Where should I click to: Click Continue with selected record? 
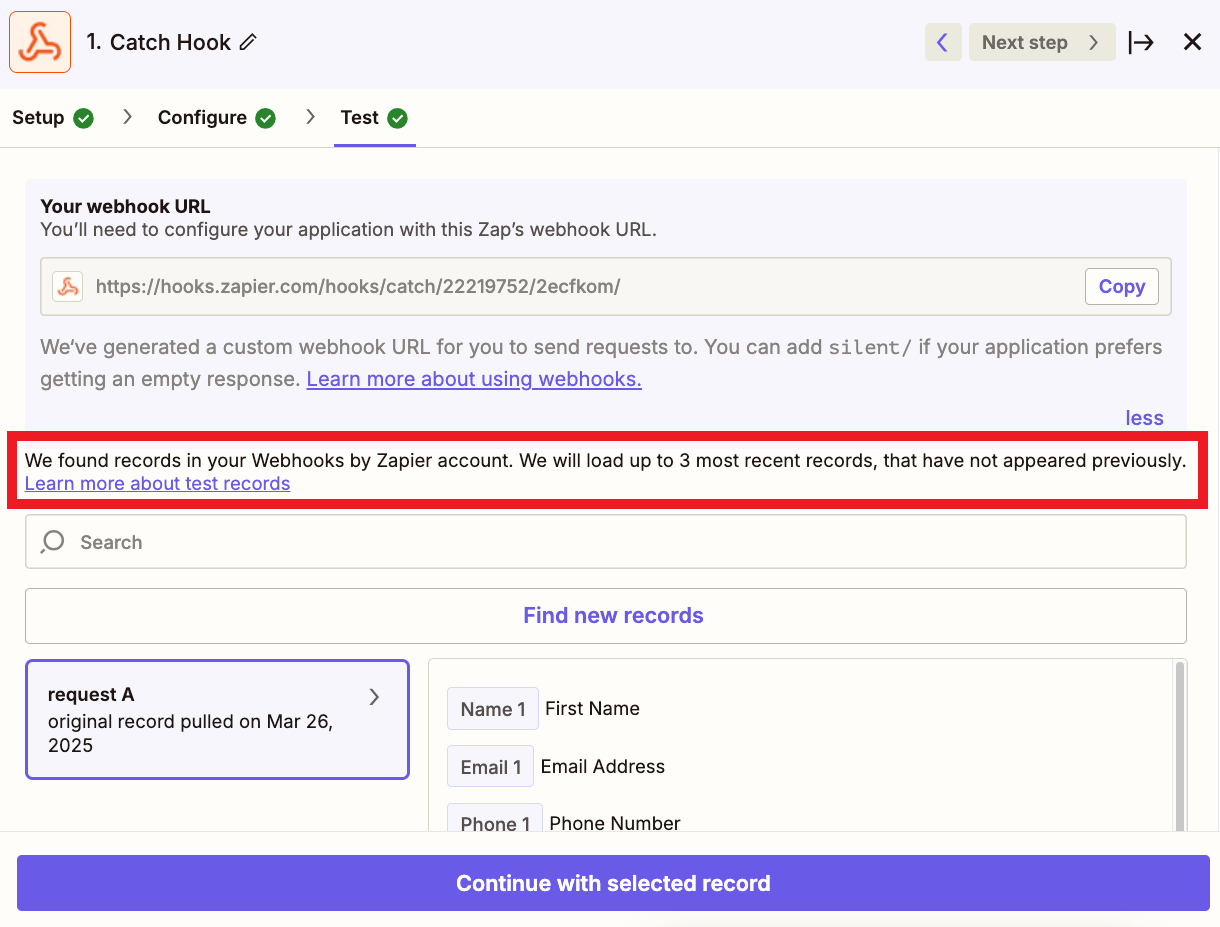613,883
